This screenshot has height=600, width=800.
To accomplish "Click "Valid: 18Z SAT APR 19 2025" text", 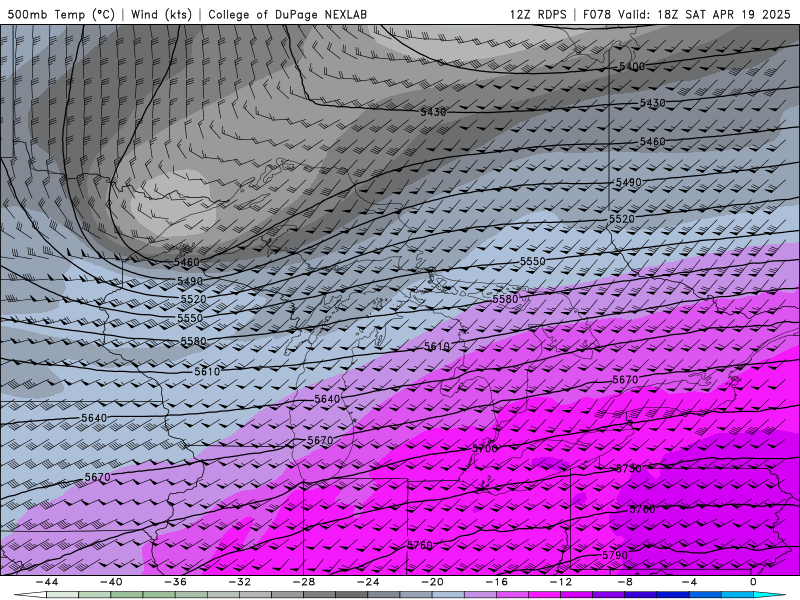I will tap(704, 14).
